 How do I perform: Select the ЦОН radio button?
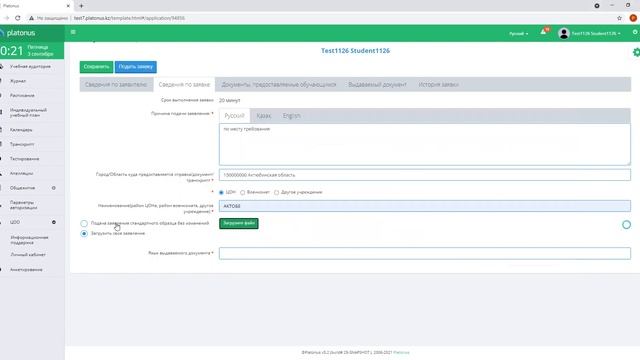221,192
